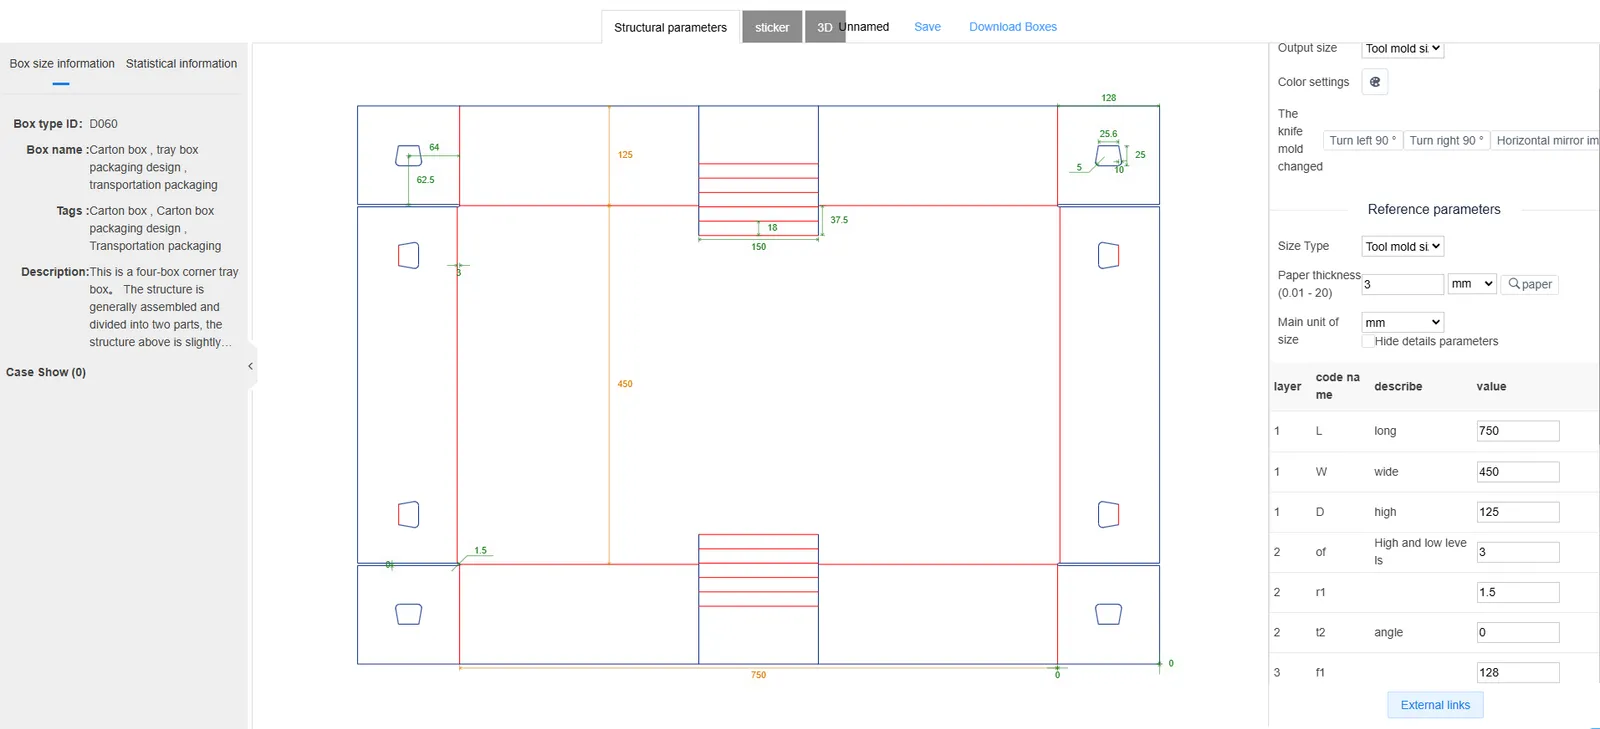Rotate the knife mold with Turn right 90°
Screen dimensions: 1600x729
pyautogui.click(x=1447, y=141)
